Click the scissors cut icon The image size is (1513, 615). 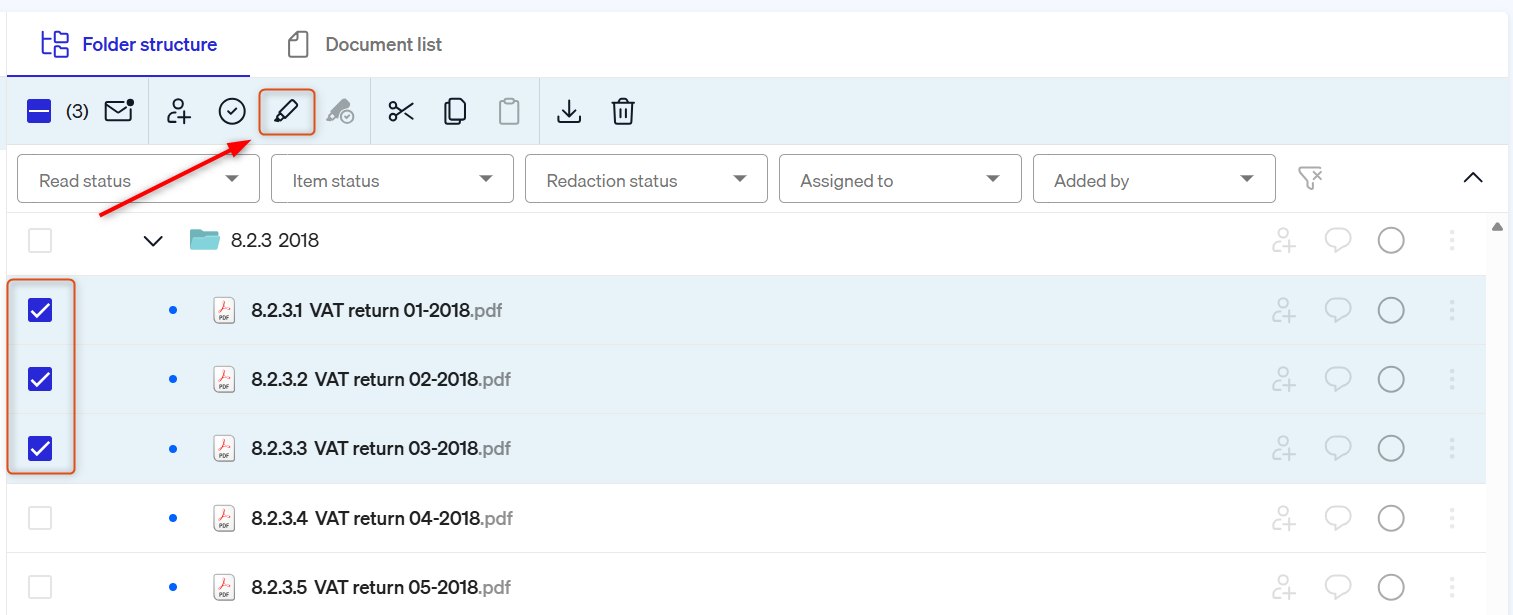[x=401, y=111]
